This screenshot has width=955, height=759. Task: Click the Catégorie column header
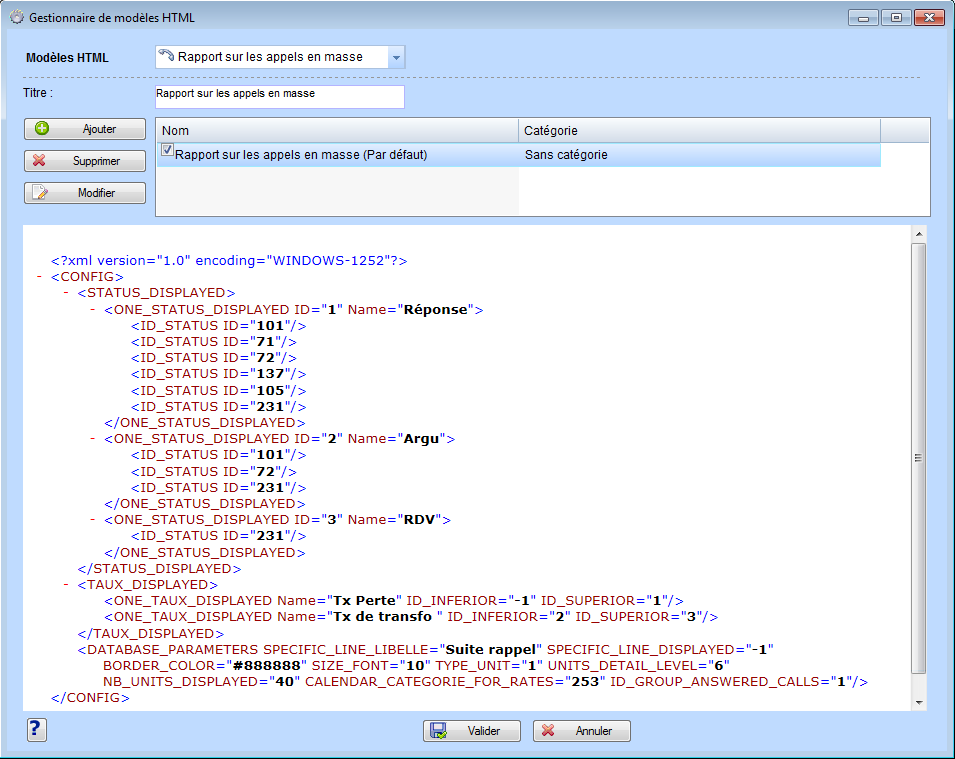tap(699, 130)
